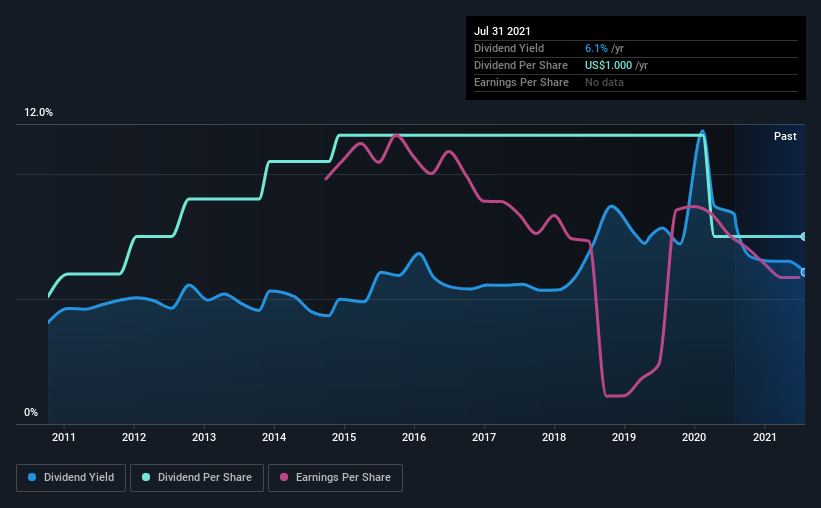Click the 2021 year label
Screen dimensions: 821x508
pyautogui.click(x=764, y=437)
